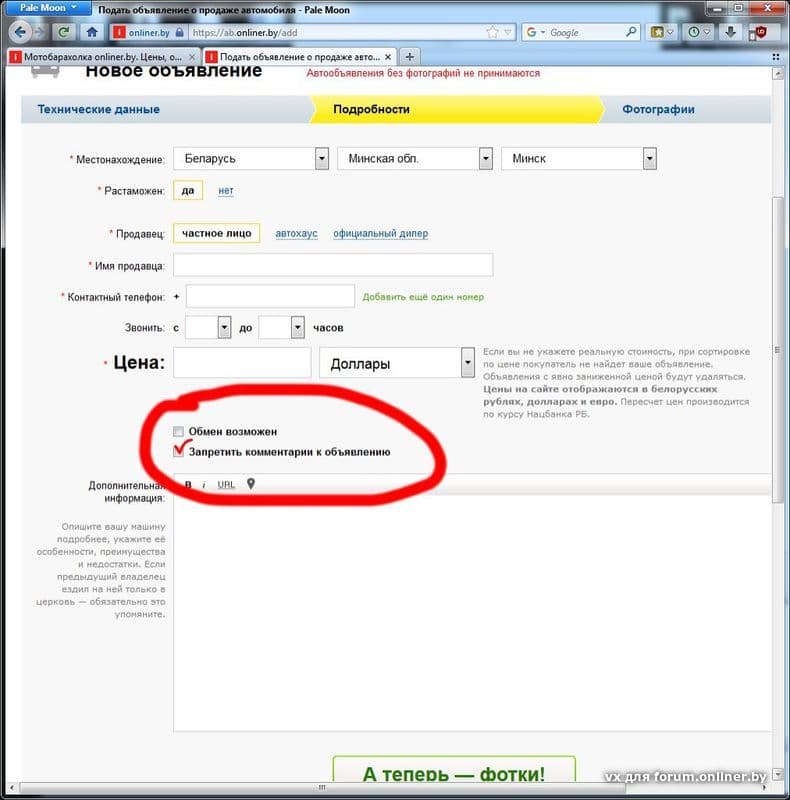Screen dimensions: 790x800
Task: Click the scroll-up arrow of page scrollbar
Action: click(777, 74)
